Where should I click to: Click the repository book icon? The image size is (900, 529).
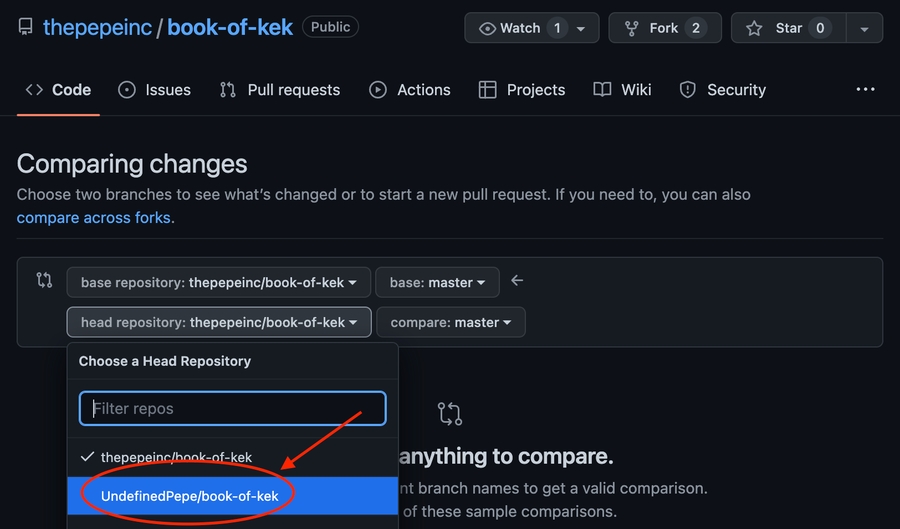pyautogui.click(x=26, y=27)
